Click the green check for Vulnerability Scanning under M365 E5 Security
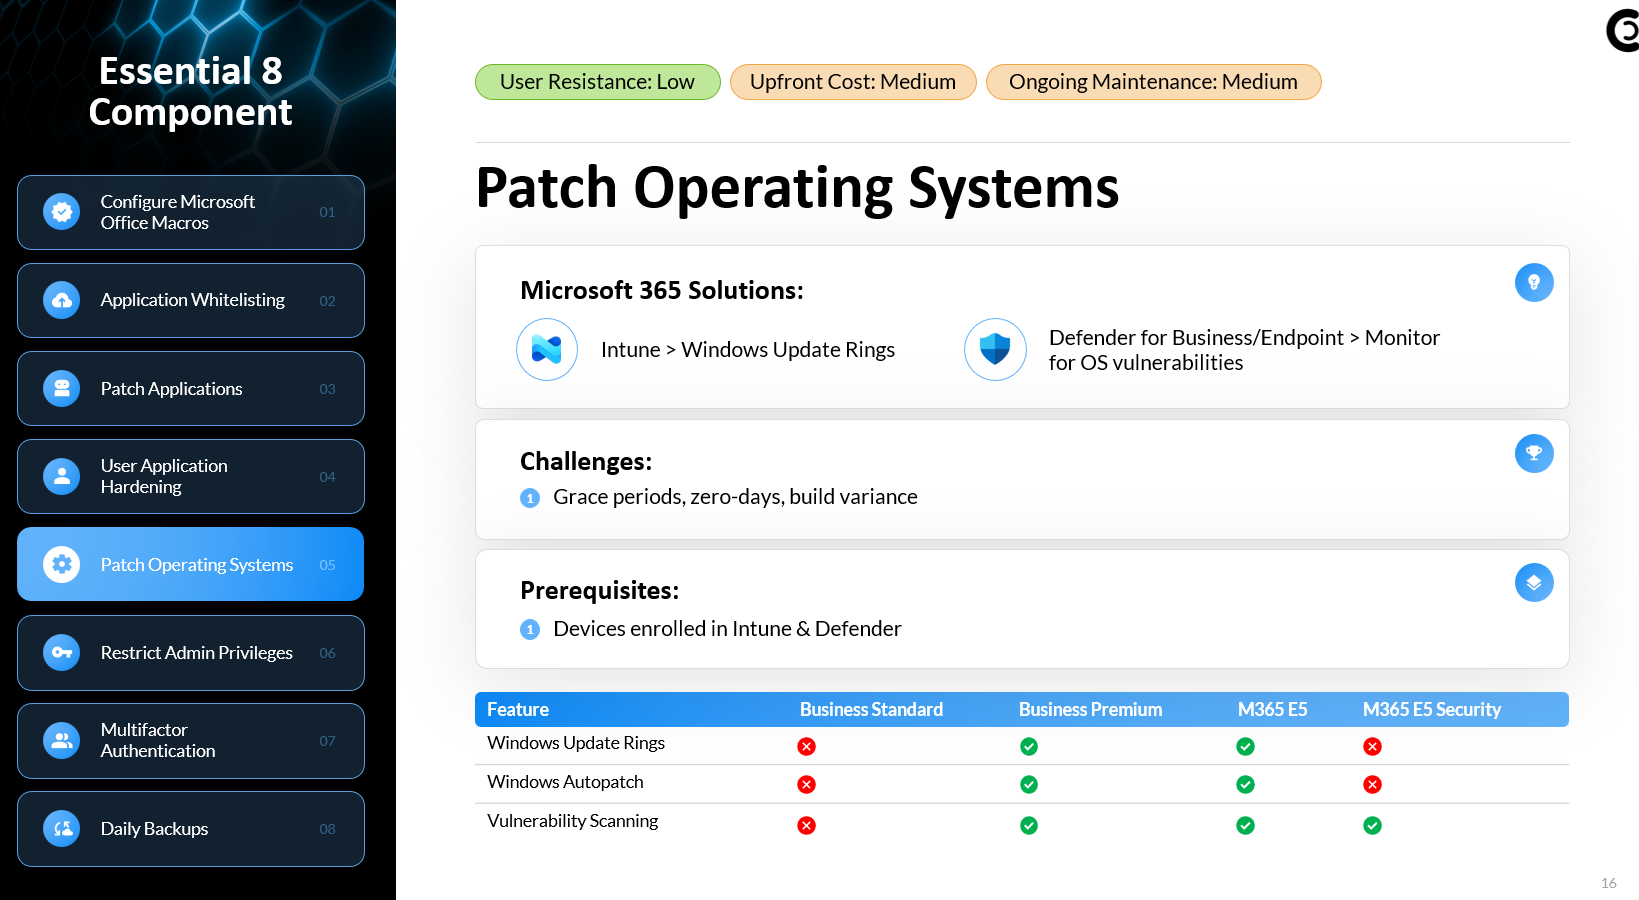This screenshot has width=1639, height=900. [1372, 825]
